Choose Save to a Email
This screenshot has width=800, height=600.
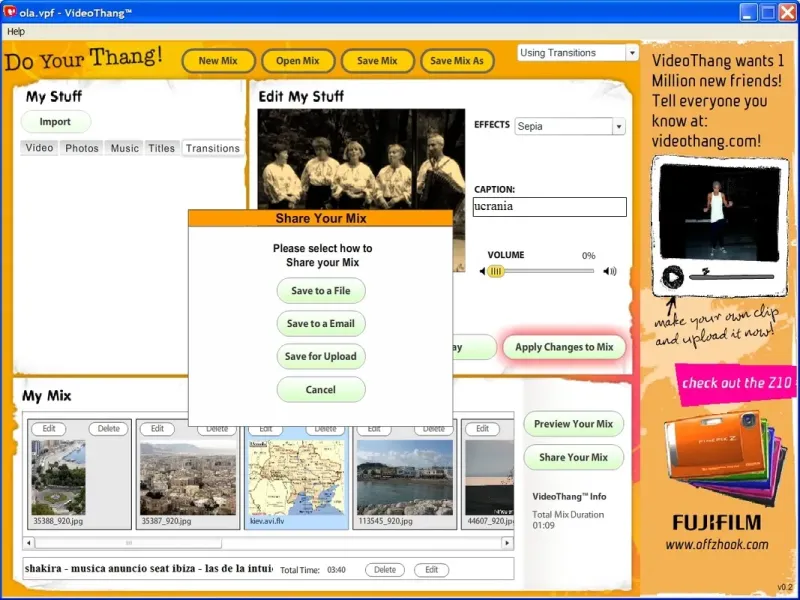pos(321,323)
